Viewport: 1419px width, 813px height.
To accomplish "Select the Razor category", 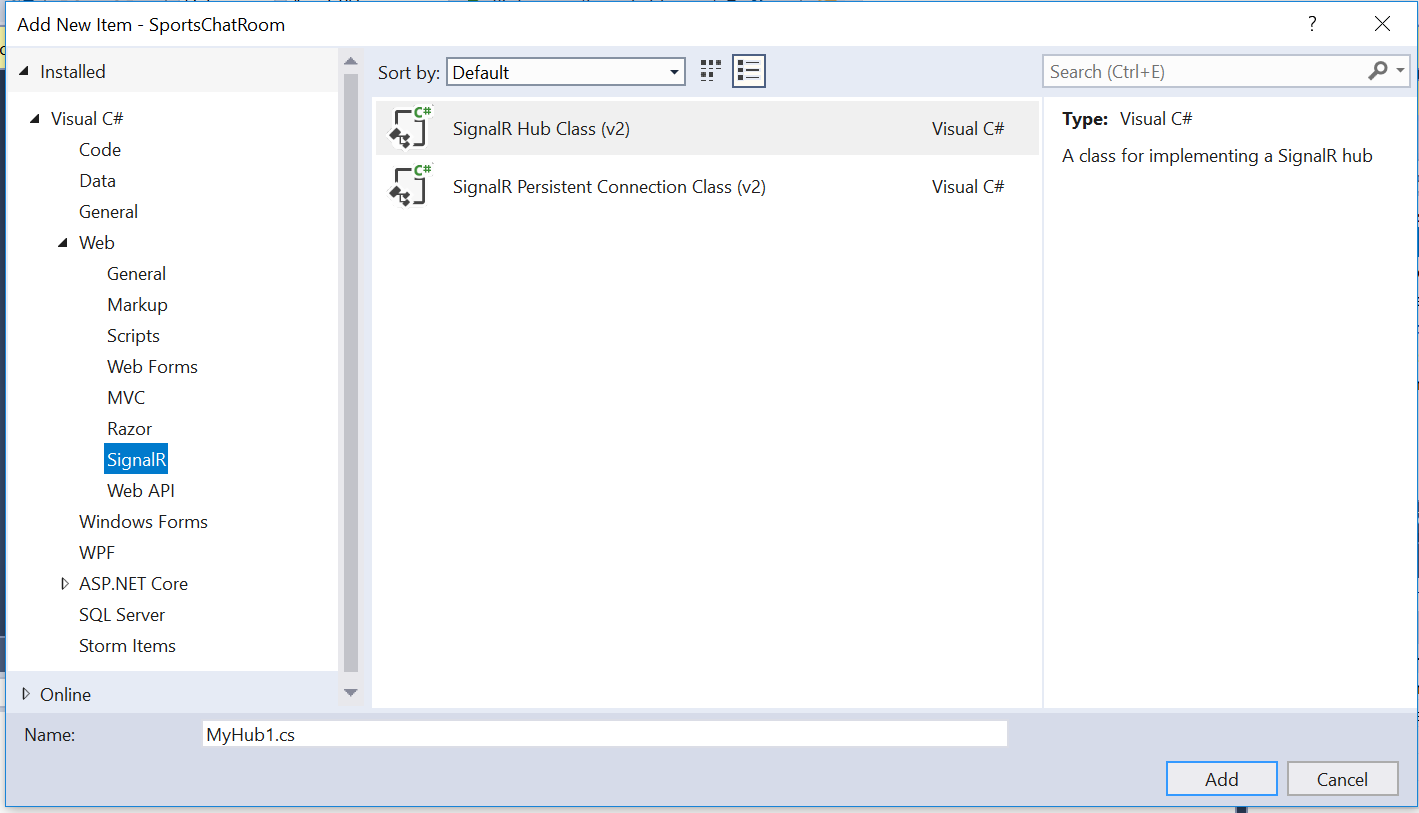I will pyautogui.click(x=130, y=429).
